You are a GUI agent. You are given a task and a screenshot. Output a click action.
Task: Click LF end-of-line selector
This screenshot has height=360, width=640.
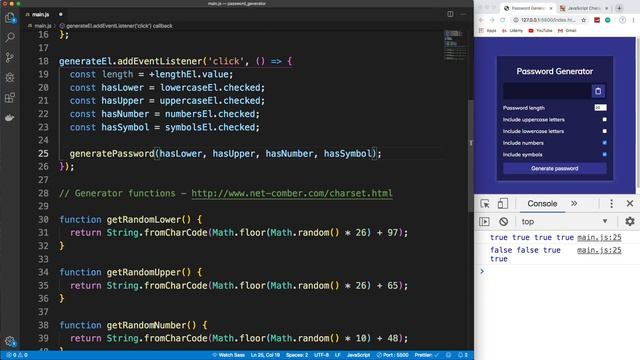[x=338, y=355]
